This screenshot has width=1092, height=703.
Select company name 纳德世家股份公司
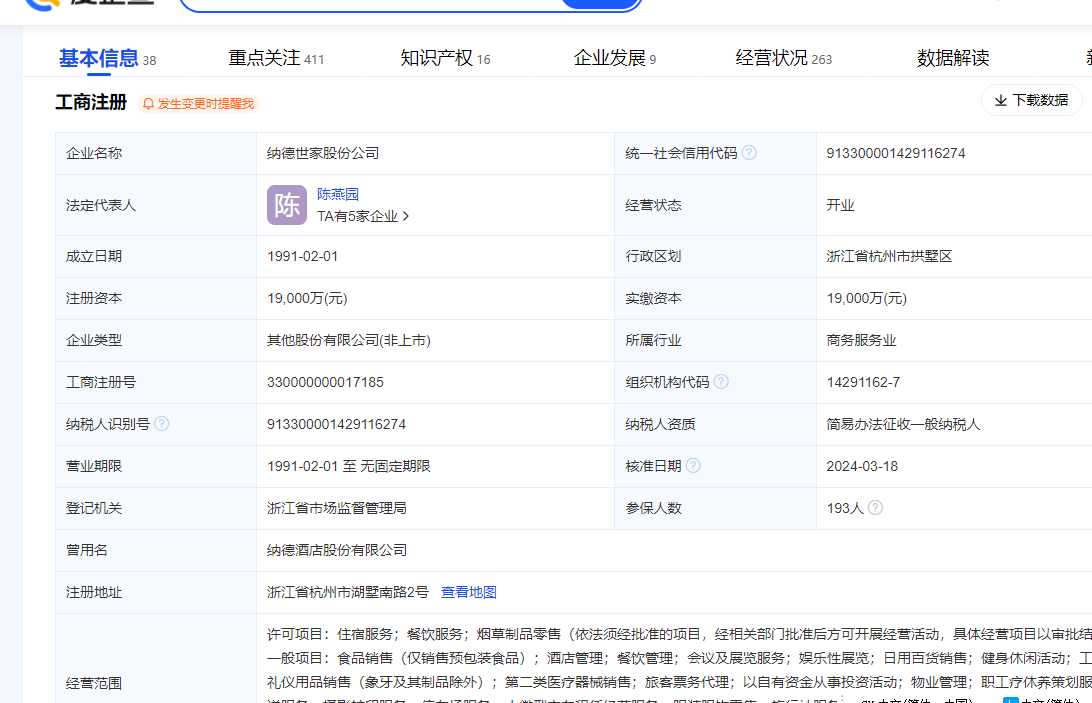323,153
